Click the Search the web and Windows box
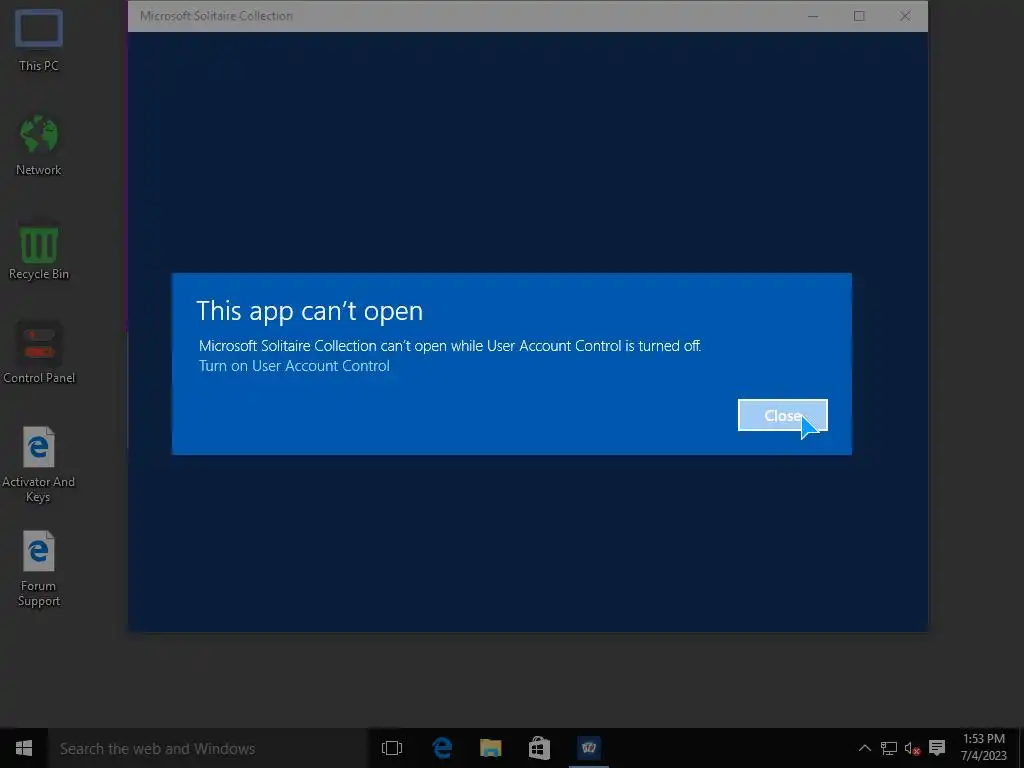This screenshot has height=768, width=1024. (x=208, y=748)
